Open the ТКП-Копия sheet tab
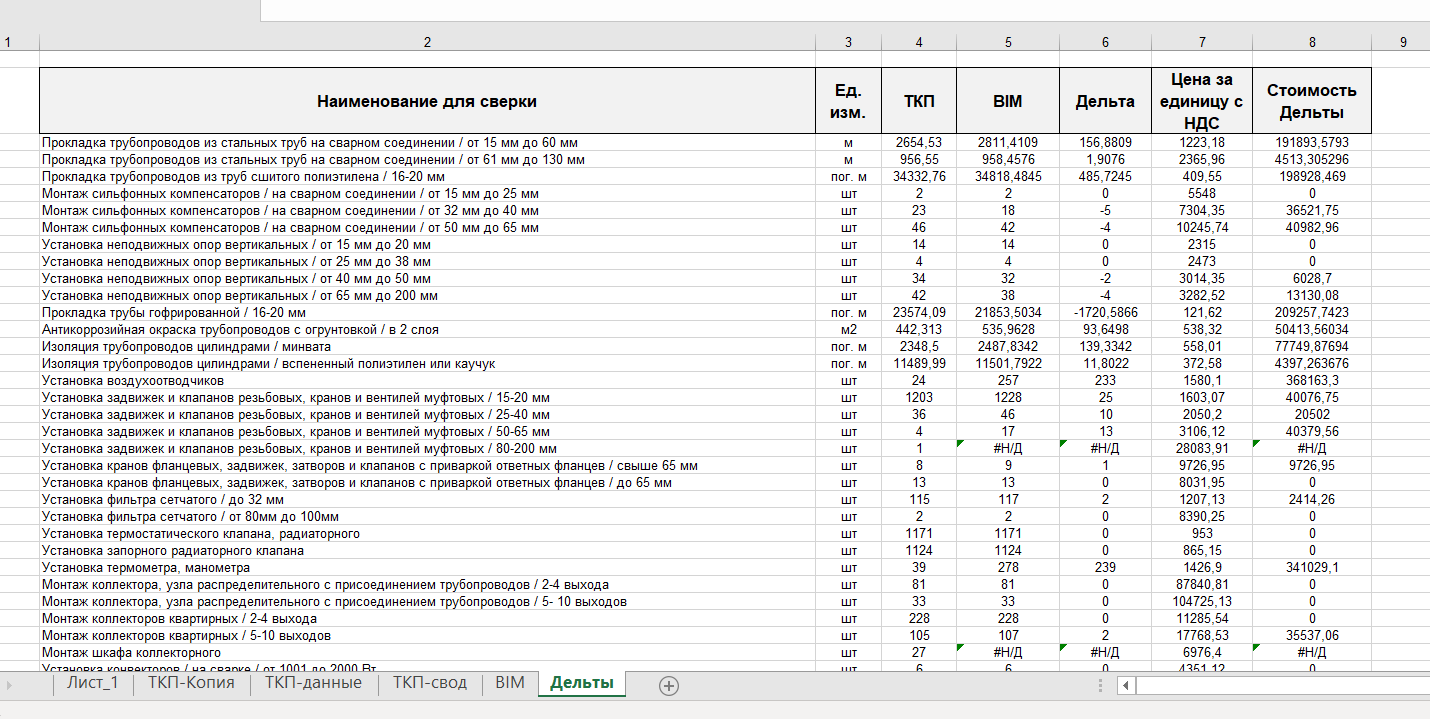The width and height of the screenshot is (1430, 719). tap(191, 683)
